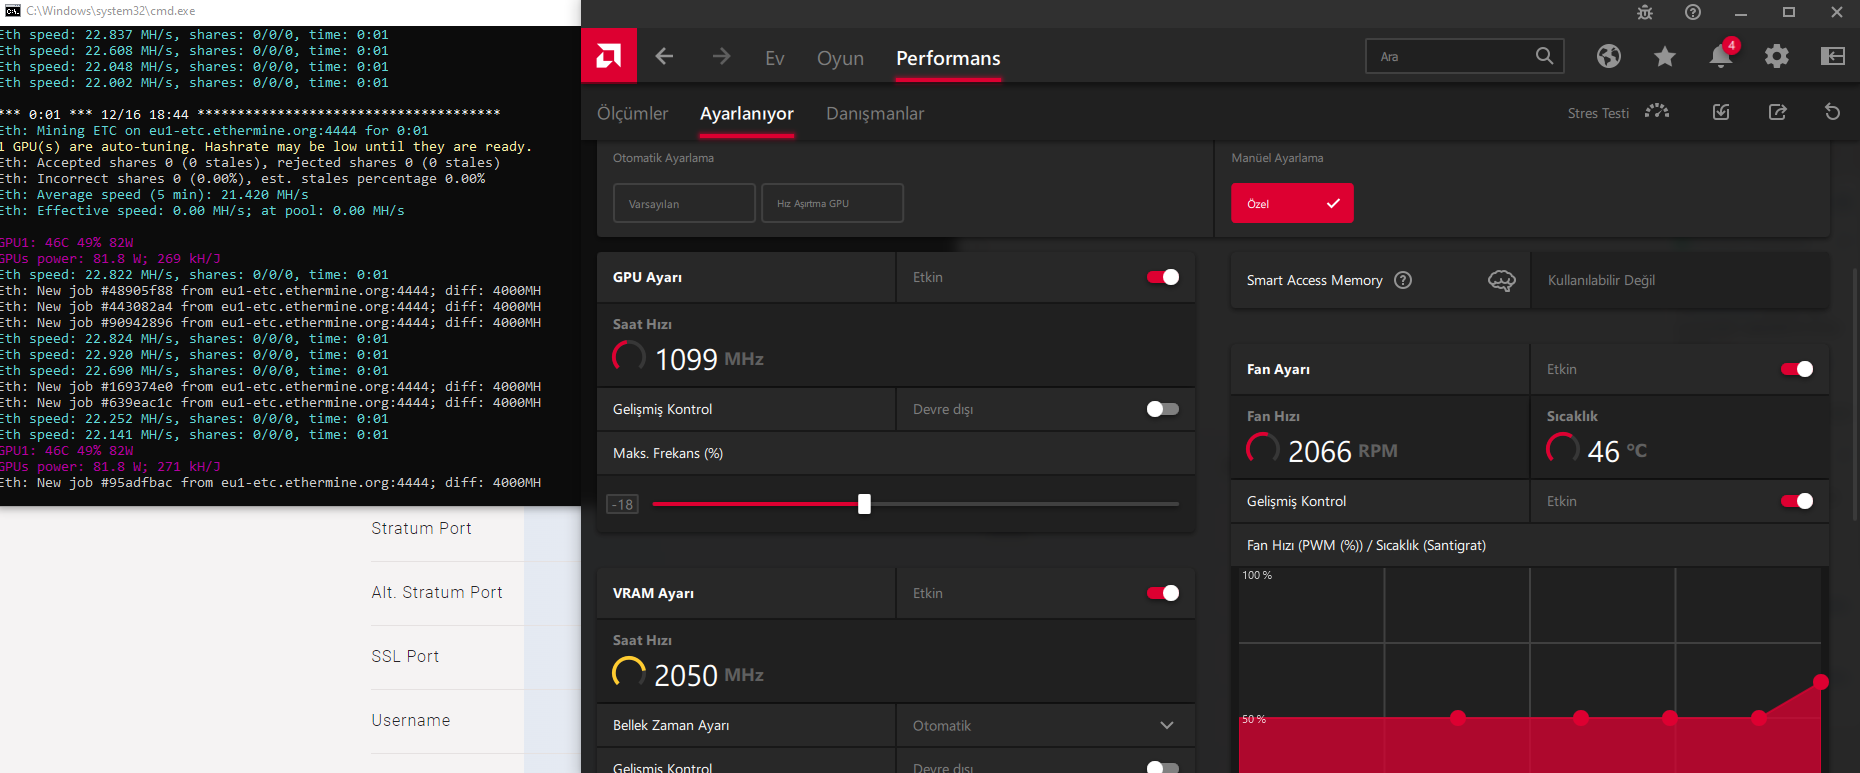The image size is (1860, 773).
Task: Click the -18 Maks. Frekans value box
Action: coord(623,504)
